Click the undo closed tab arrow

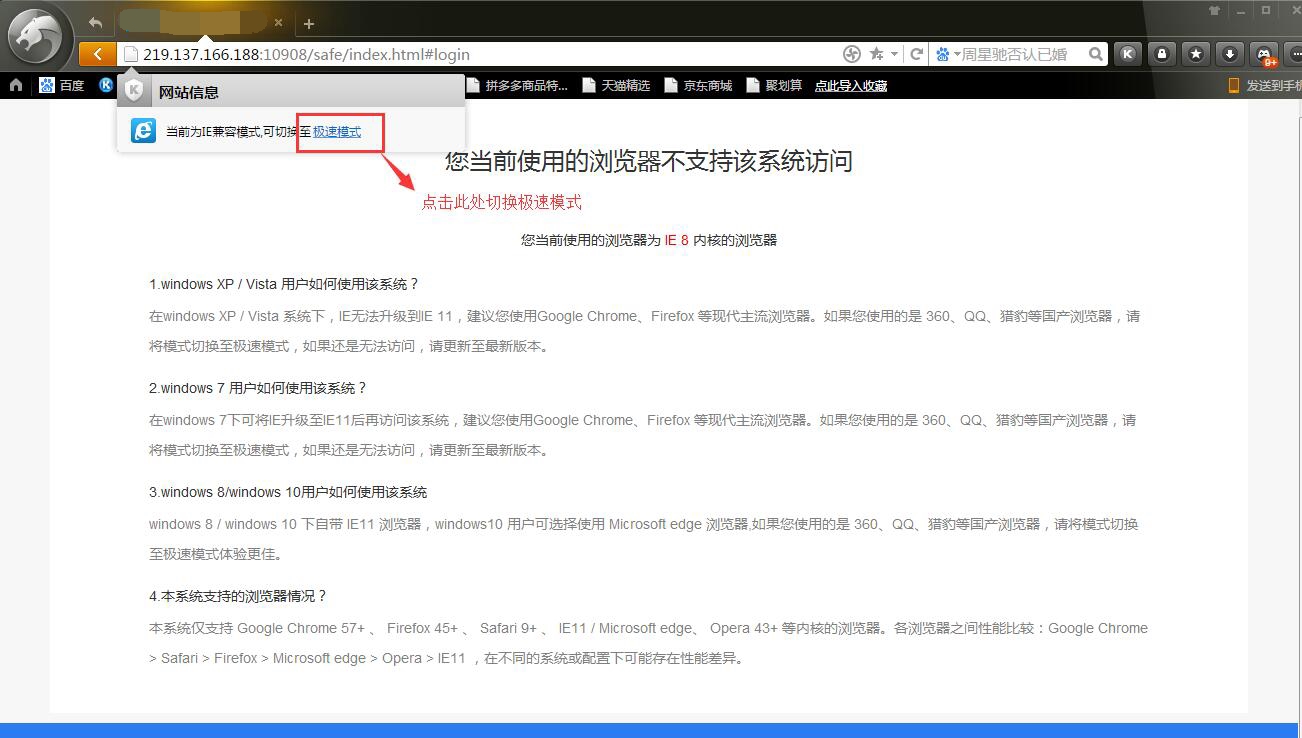(95, 22)
